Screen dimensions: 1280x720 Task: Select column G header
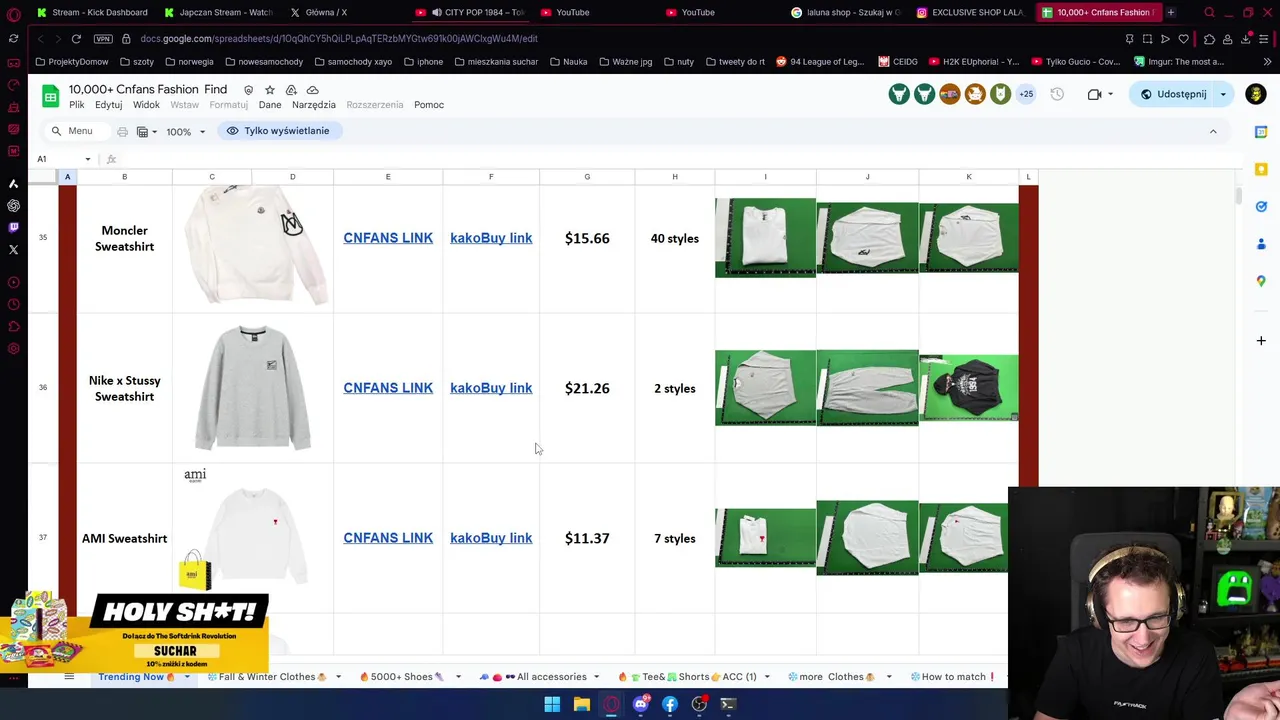(x=587, y=177)
